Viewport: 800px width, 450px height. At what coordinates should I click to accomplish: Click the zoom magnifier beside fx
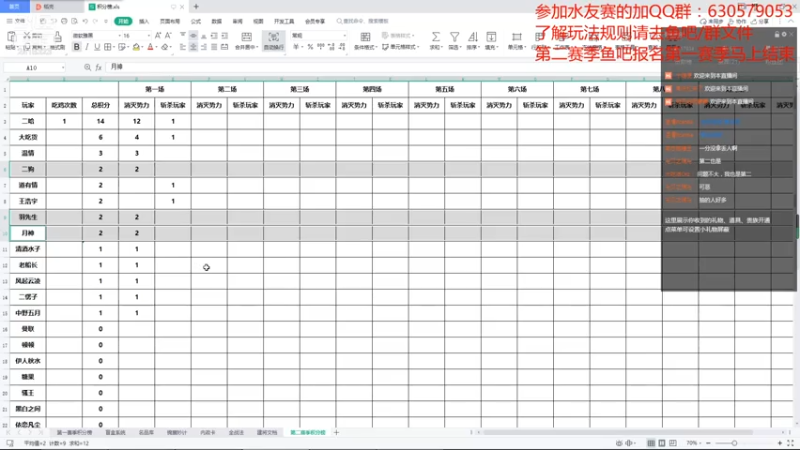87,67
